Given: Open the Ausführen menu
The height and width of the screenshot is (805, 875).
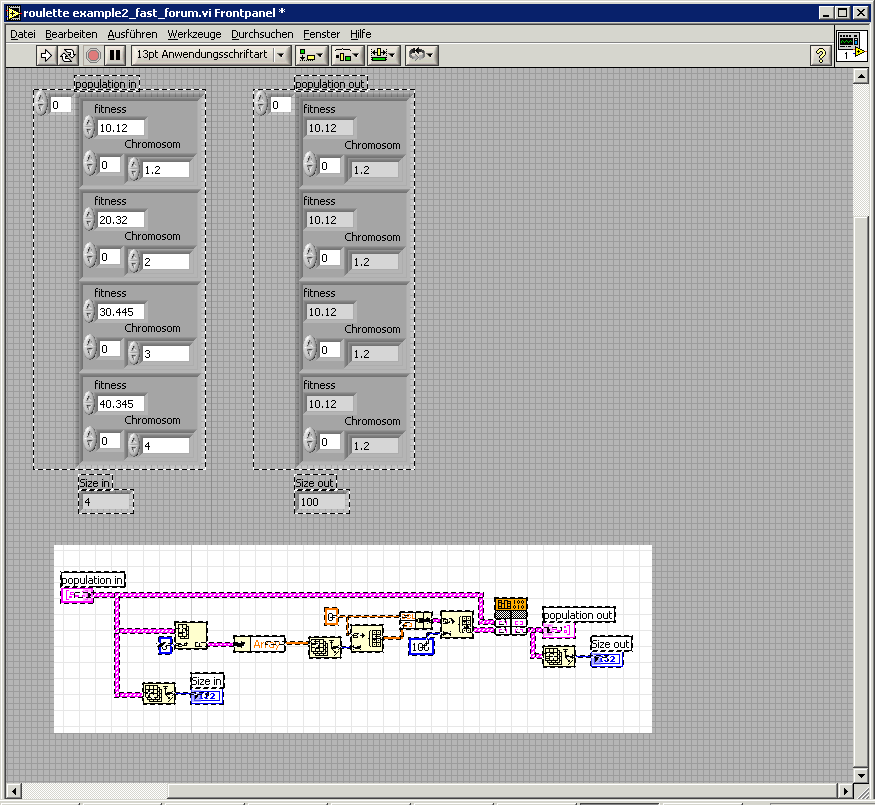Looking at the screenshot, I should [x=132, y=34].
